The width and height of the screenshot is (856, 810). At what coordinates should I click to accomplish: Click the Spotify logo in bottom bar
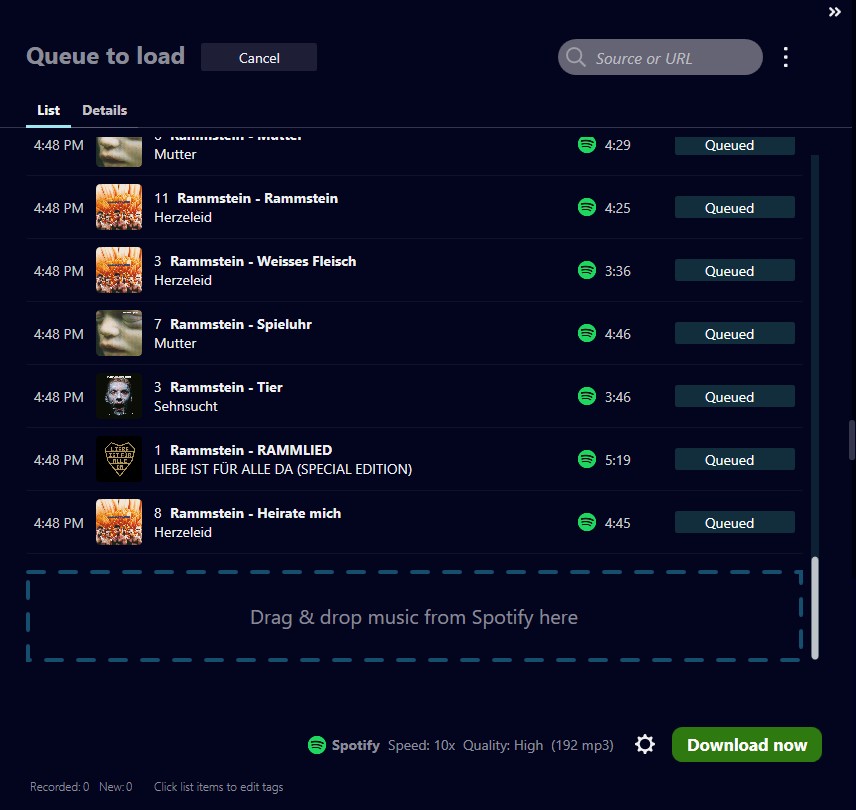pos(317,745)
